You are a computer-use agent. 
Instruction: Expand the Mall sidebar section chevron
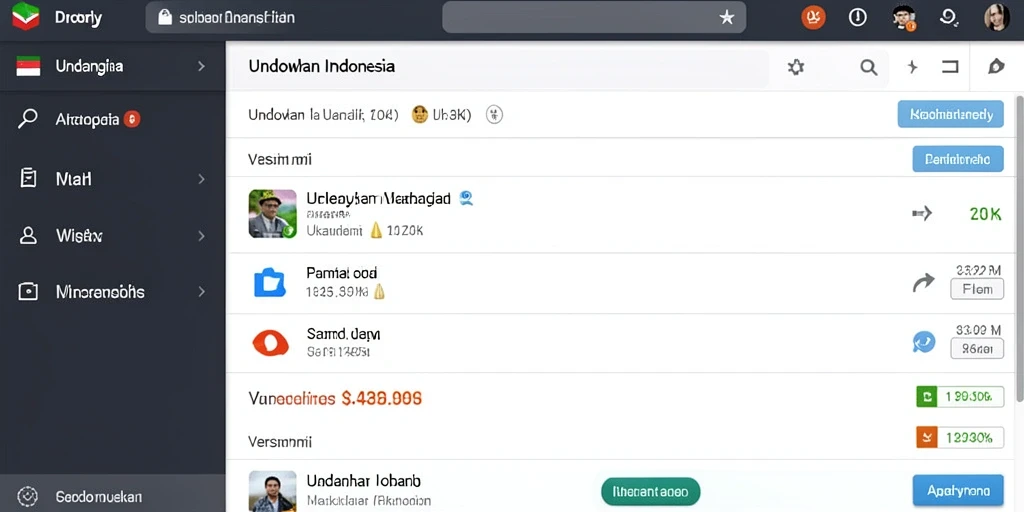[x=201, y=179]
